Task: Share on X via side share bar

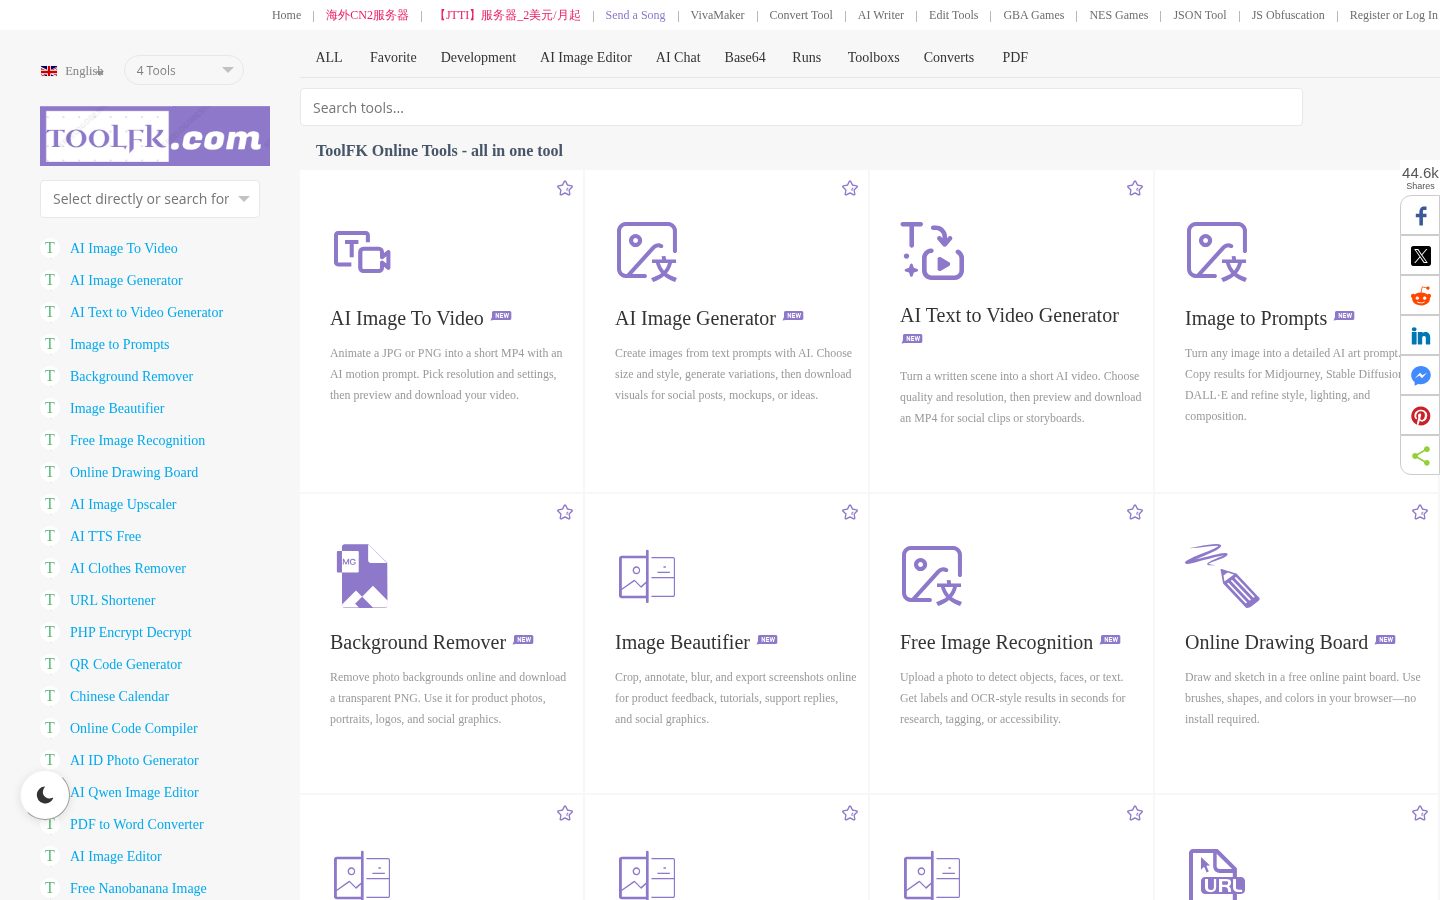Action: 1420,256
